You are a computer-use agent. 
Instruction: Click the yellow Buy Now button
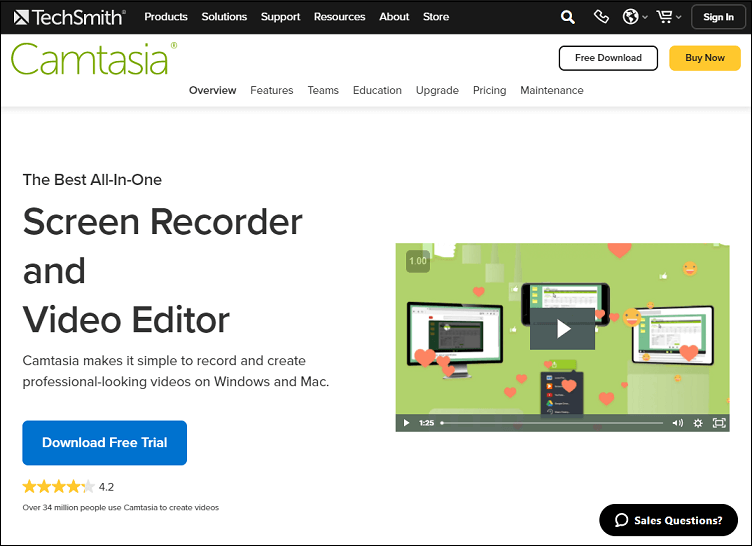(705, 58)
